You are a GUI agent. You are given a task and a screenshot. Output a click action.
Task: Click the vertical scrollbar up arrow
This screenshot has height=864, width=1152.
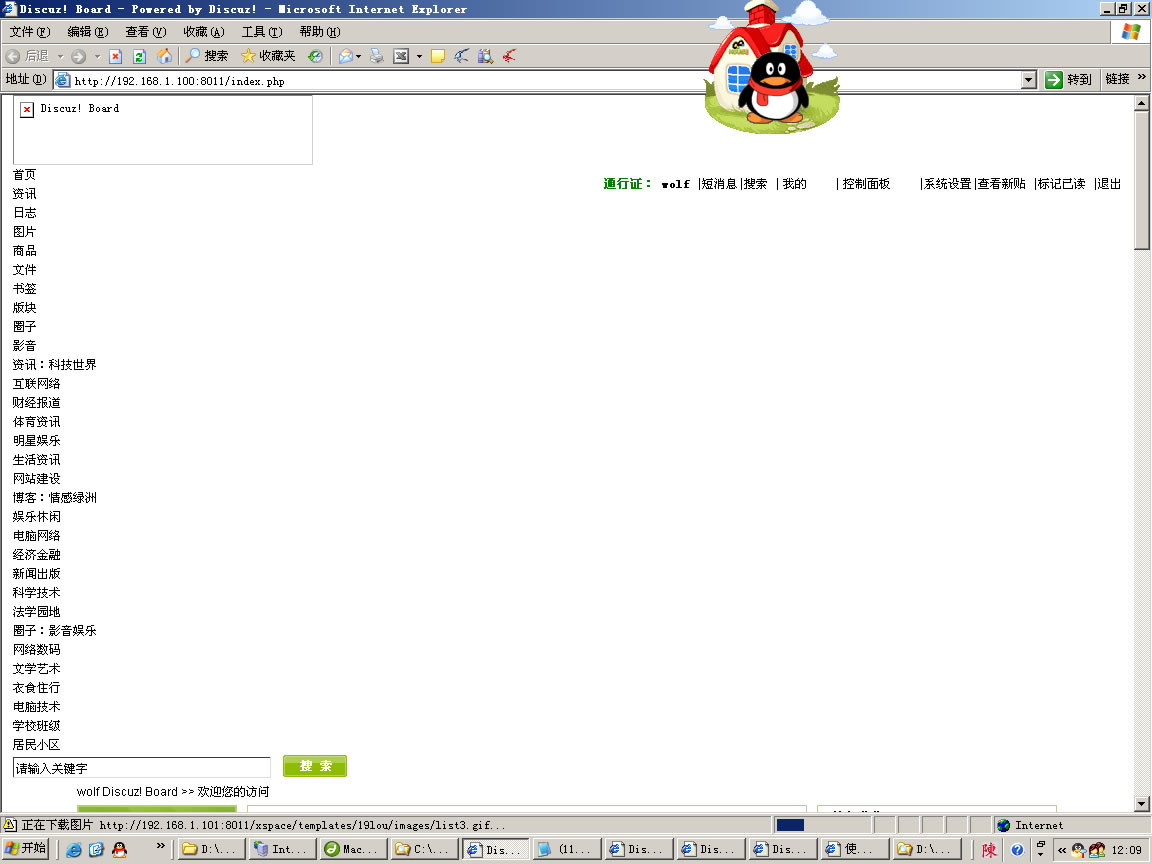[x=1141, y=103]
